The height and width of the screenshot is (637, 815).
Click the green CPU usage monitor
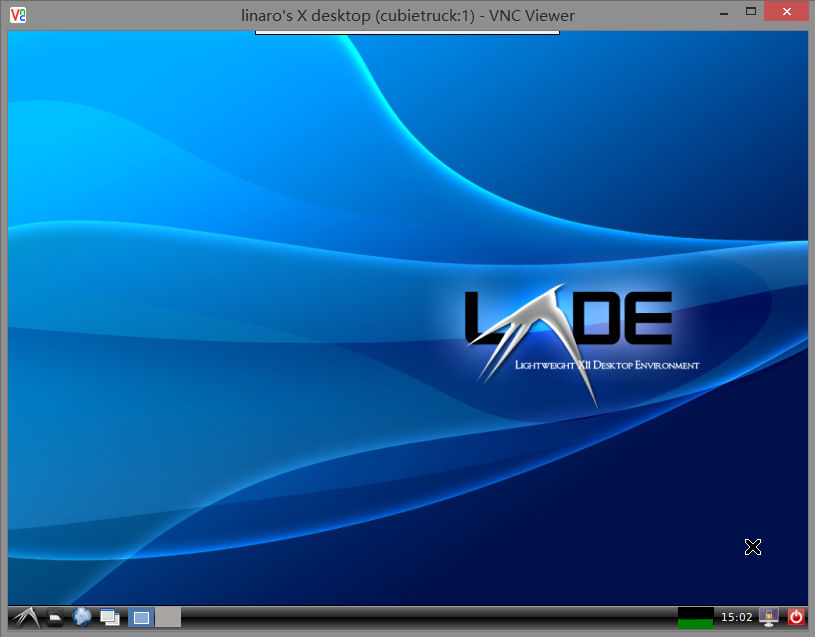(x=695, y=617)
